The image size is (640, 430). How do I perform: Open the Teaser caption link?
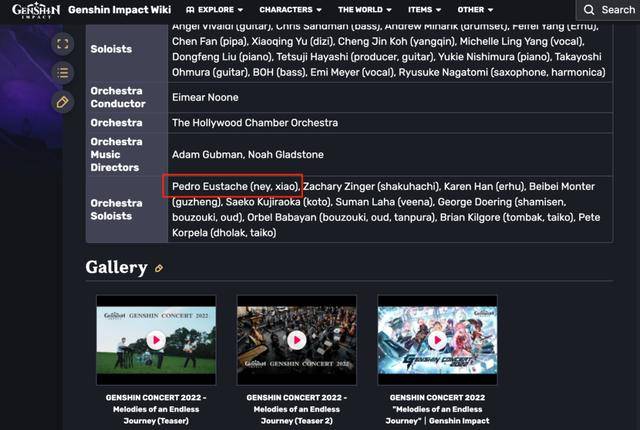tap(156, 409)
